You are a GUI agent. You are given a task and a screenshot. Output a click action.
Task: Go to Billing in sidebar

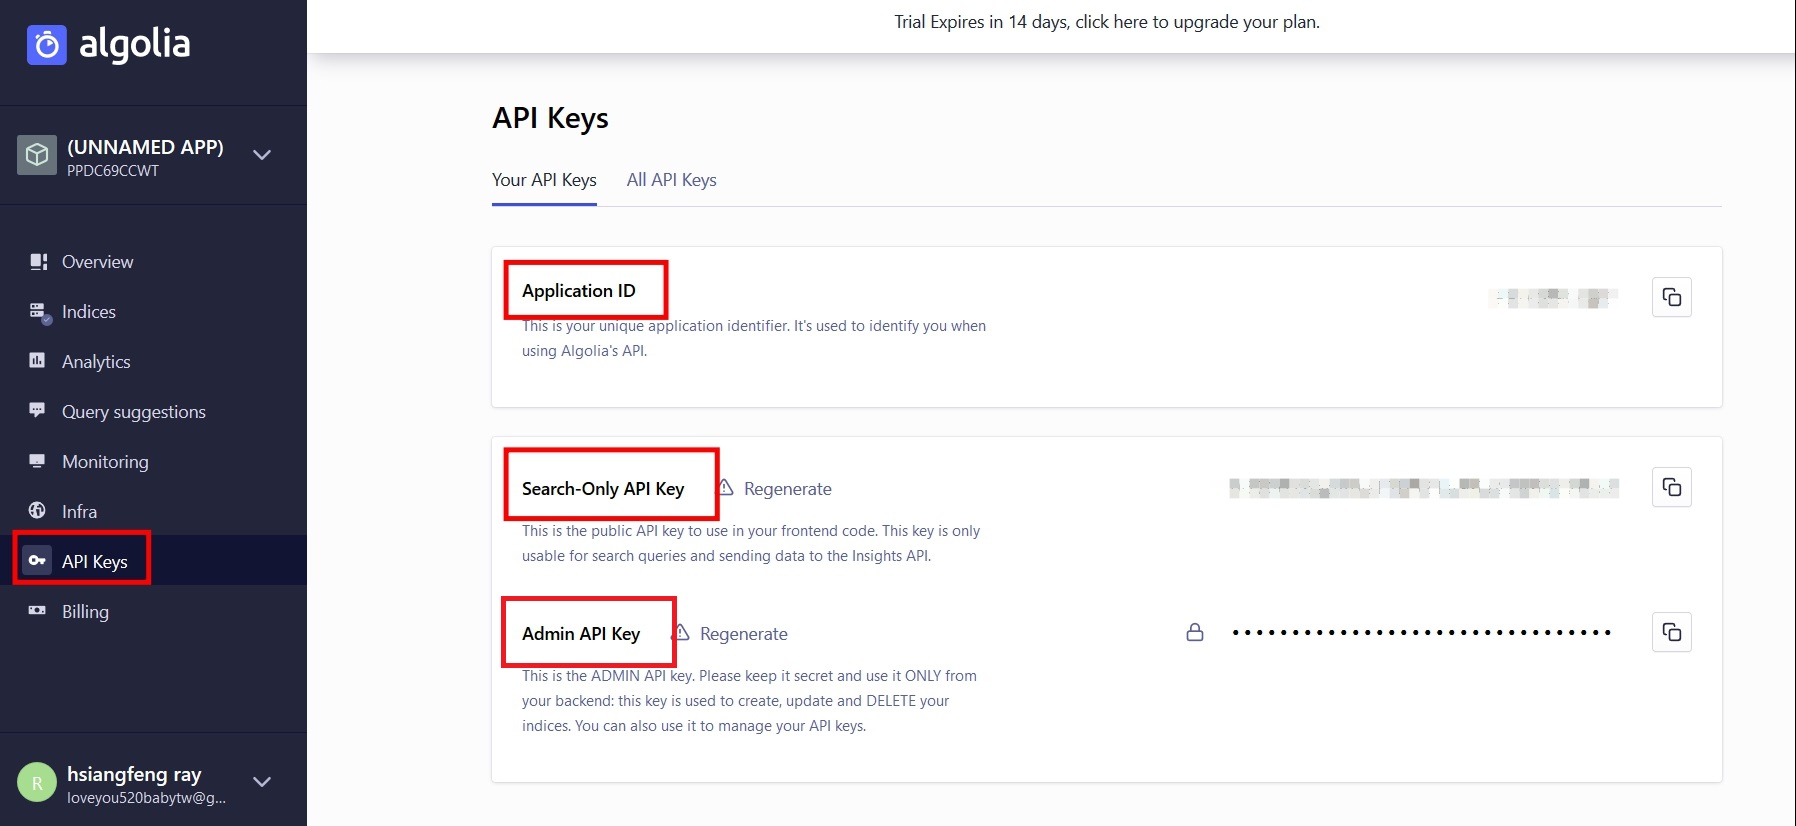(x=85, y=612)
